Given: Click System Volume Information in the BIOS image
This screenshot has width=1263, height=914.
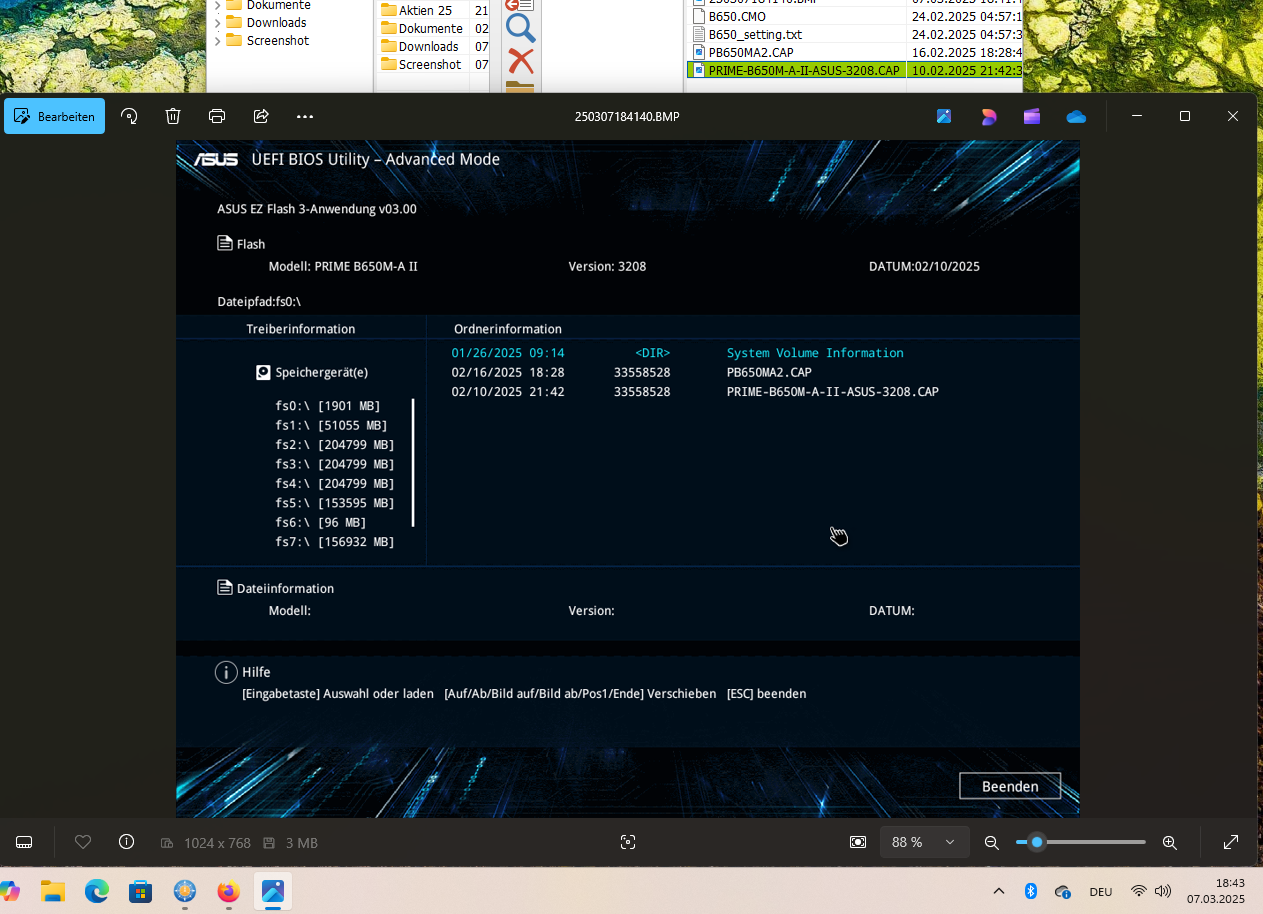Looking at the screenshot, I should [815, 353].
